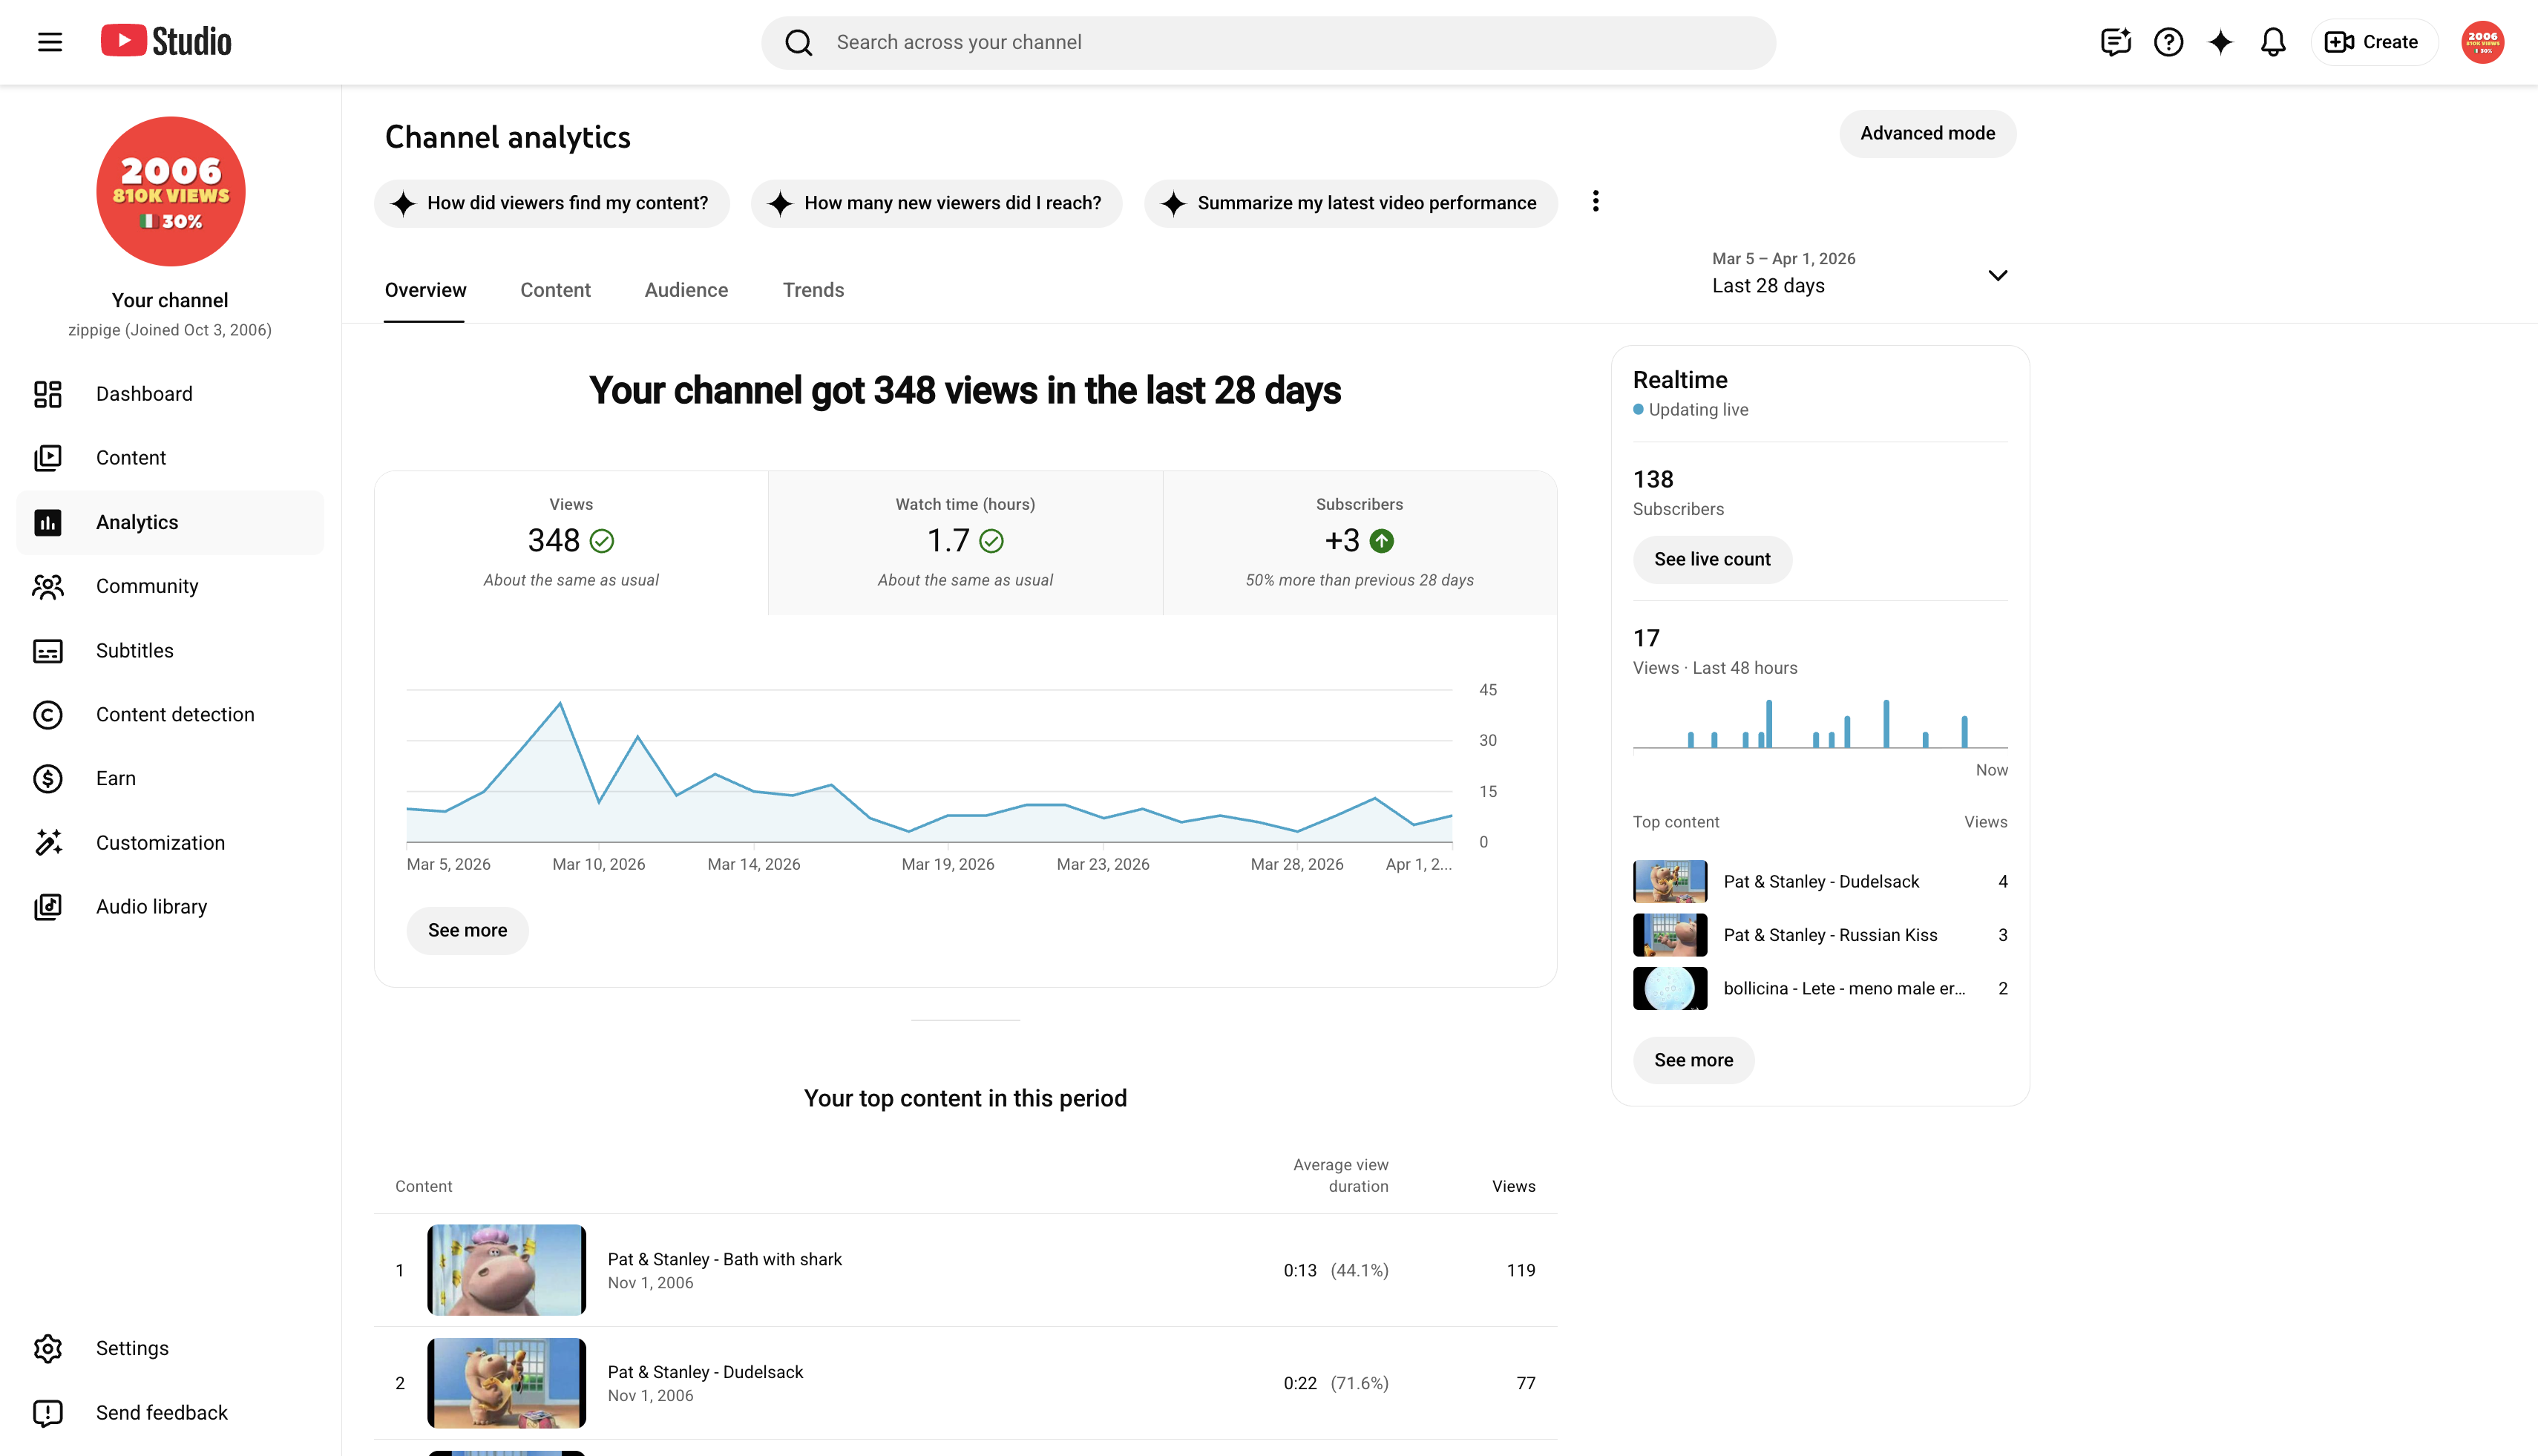Open Customization from the sidebar
Image resolution: width=2538 pixels, height=1456 pixels.
[170, 843]
